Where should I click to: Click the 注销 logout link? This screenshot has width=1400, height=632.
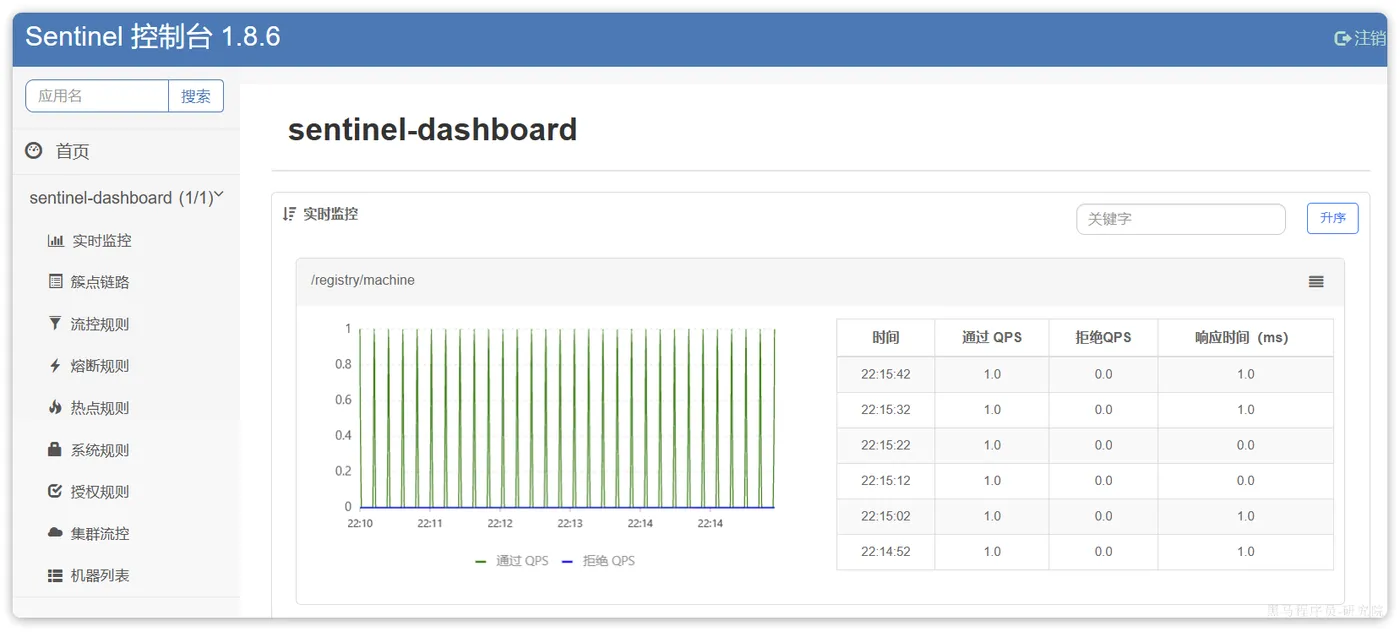(1361, 38)
